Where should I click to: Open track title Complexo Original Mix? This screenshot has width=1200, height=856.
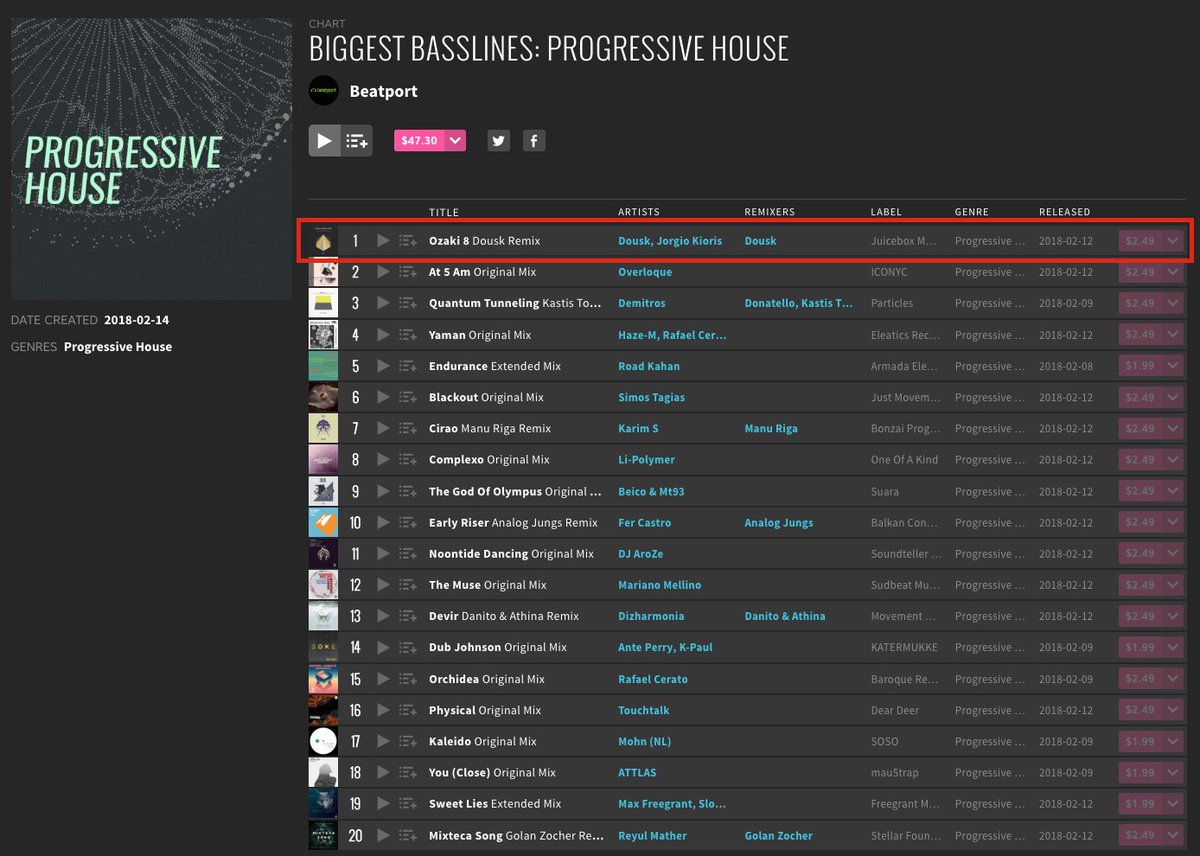tap(489, 460)
